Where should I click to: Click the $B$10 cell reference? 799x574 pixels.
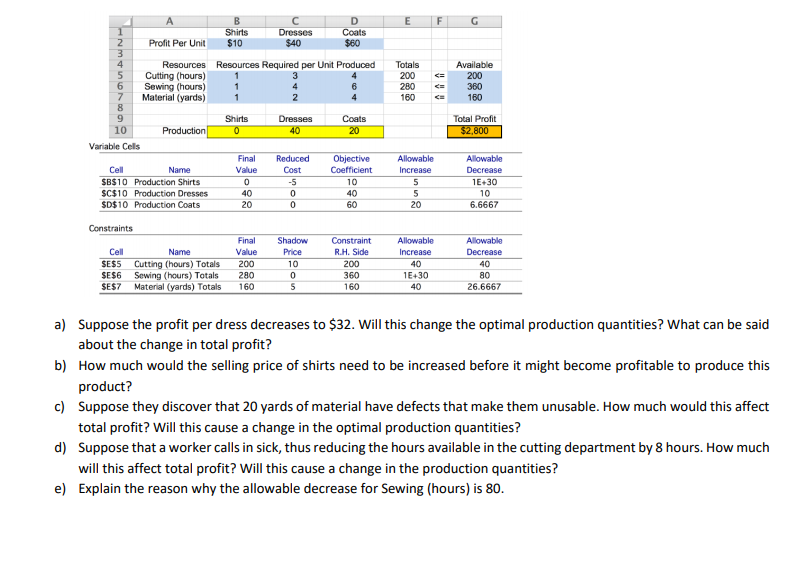114,182
